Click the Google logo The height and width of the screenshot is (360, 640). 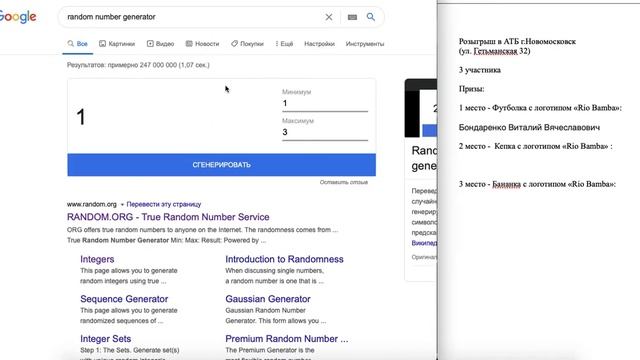(x=18, y=17)
